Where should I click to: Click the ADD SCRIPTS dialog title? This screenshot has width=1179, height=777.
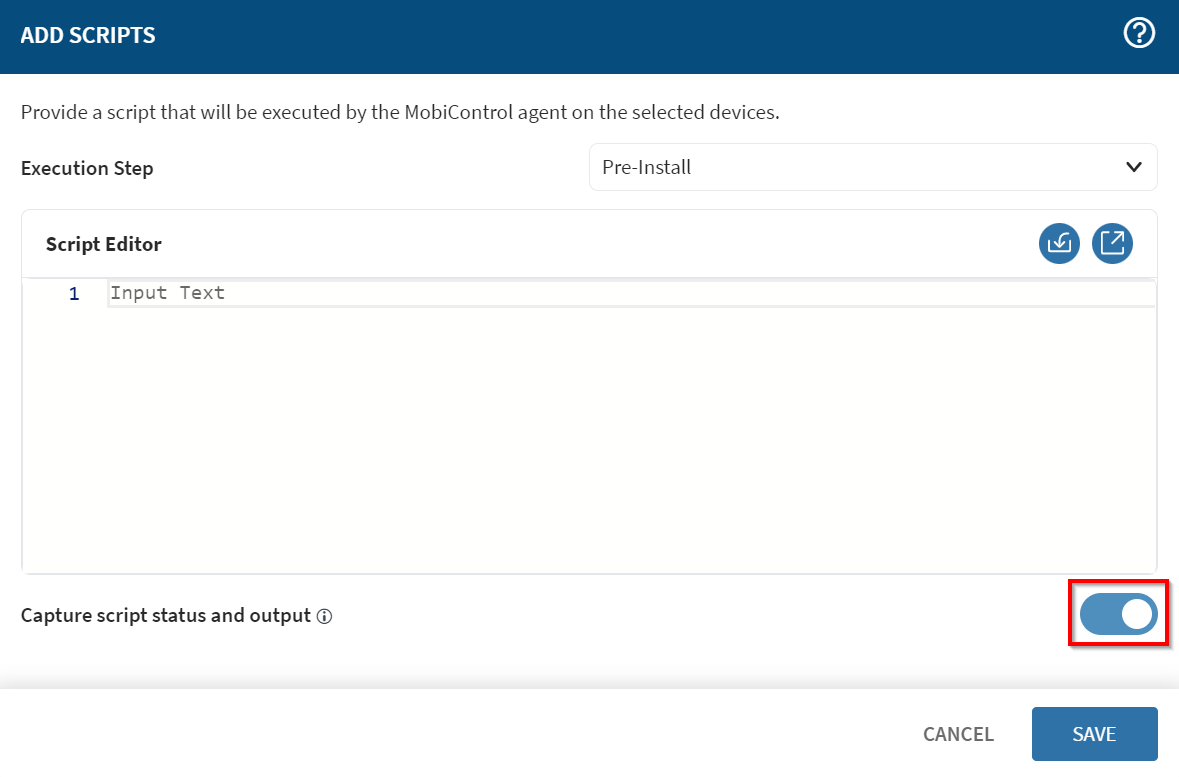pyautogui.click(x=88, y=36)
